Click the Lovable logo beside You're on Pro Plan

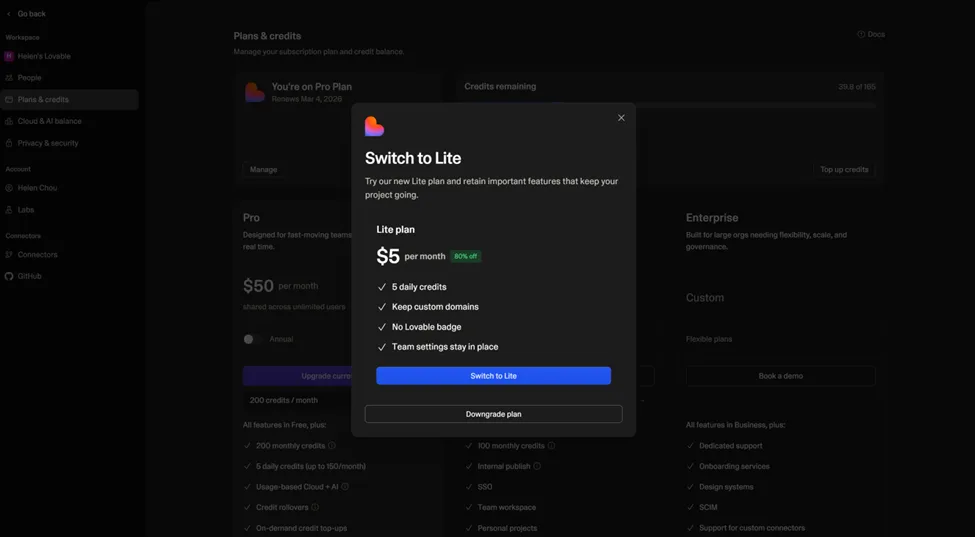click(255, 92)
